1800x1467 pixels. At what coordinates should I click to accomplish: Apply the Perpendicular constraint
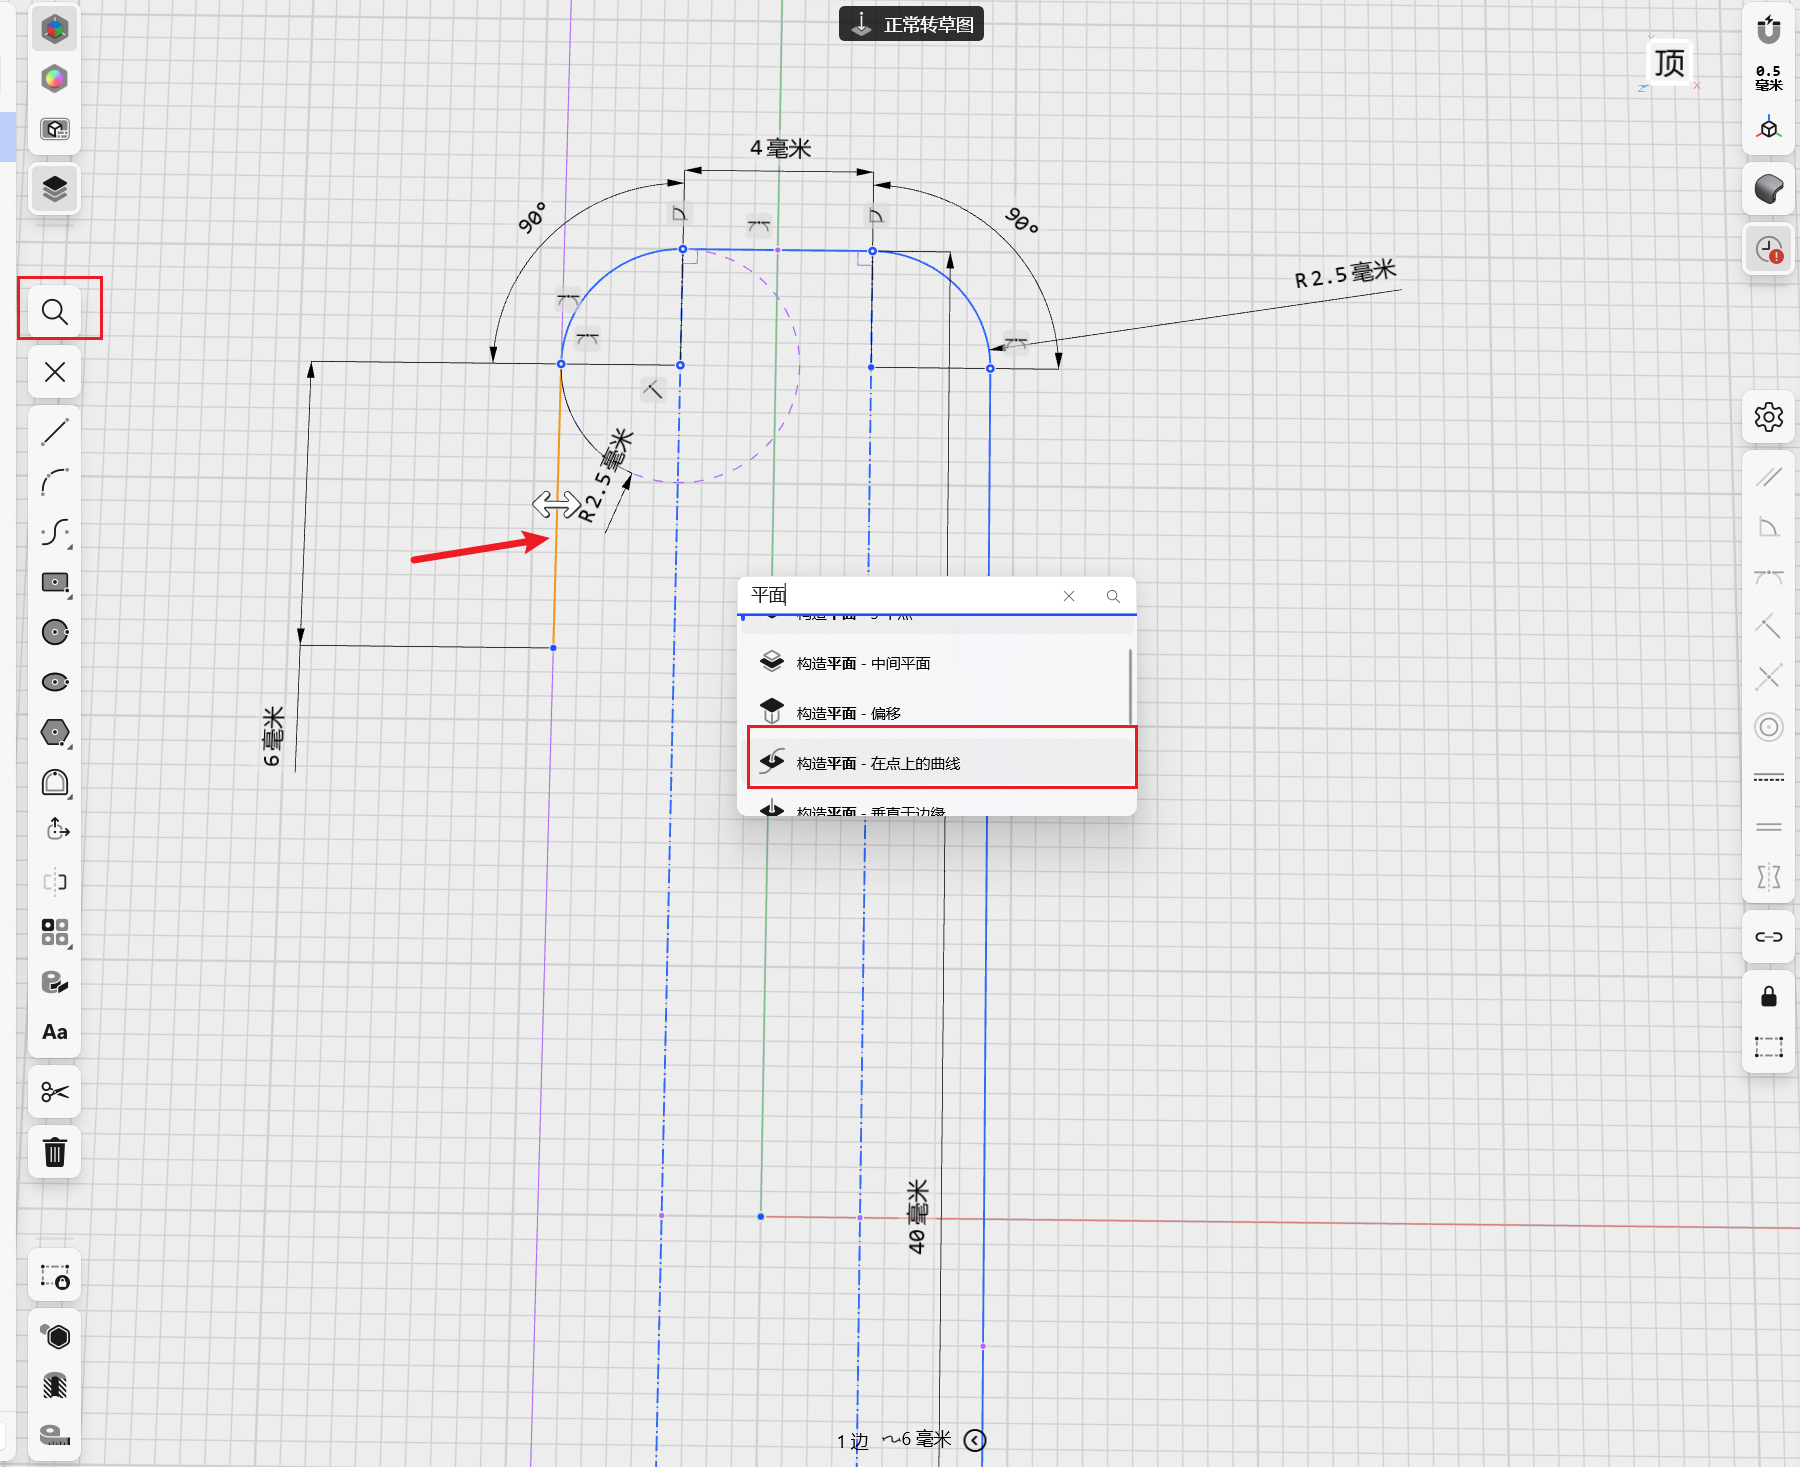[1768, 627]
